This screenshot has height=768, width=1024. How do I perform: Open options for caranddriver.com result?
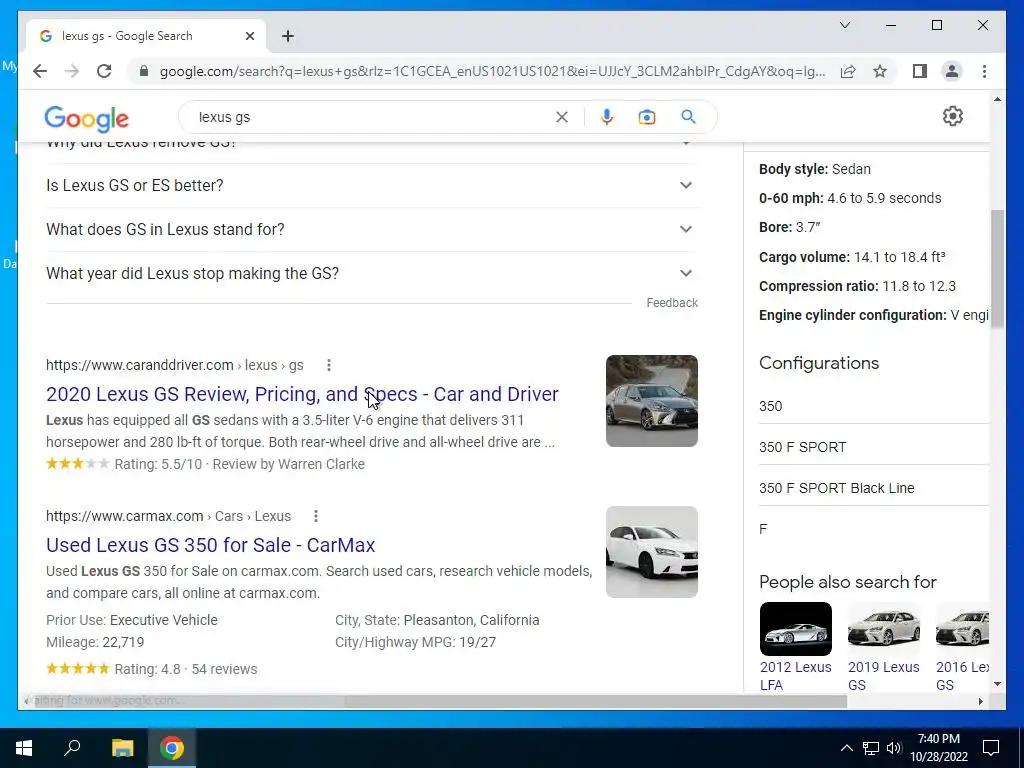pyautogui.click(x=329, y=365)
